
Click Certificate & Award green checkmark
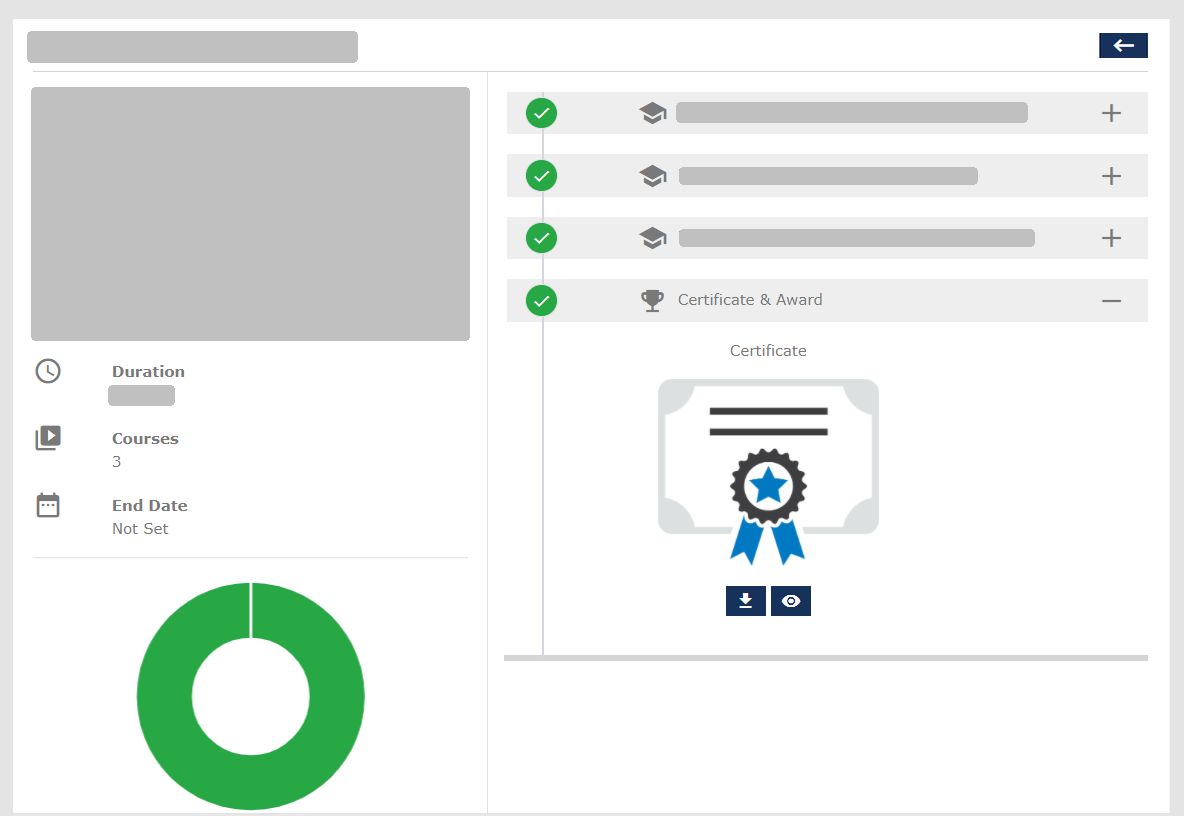541,300
